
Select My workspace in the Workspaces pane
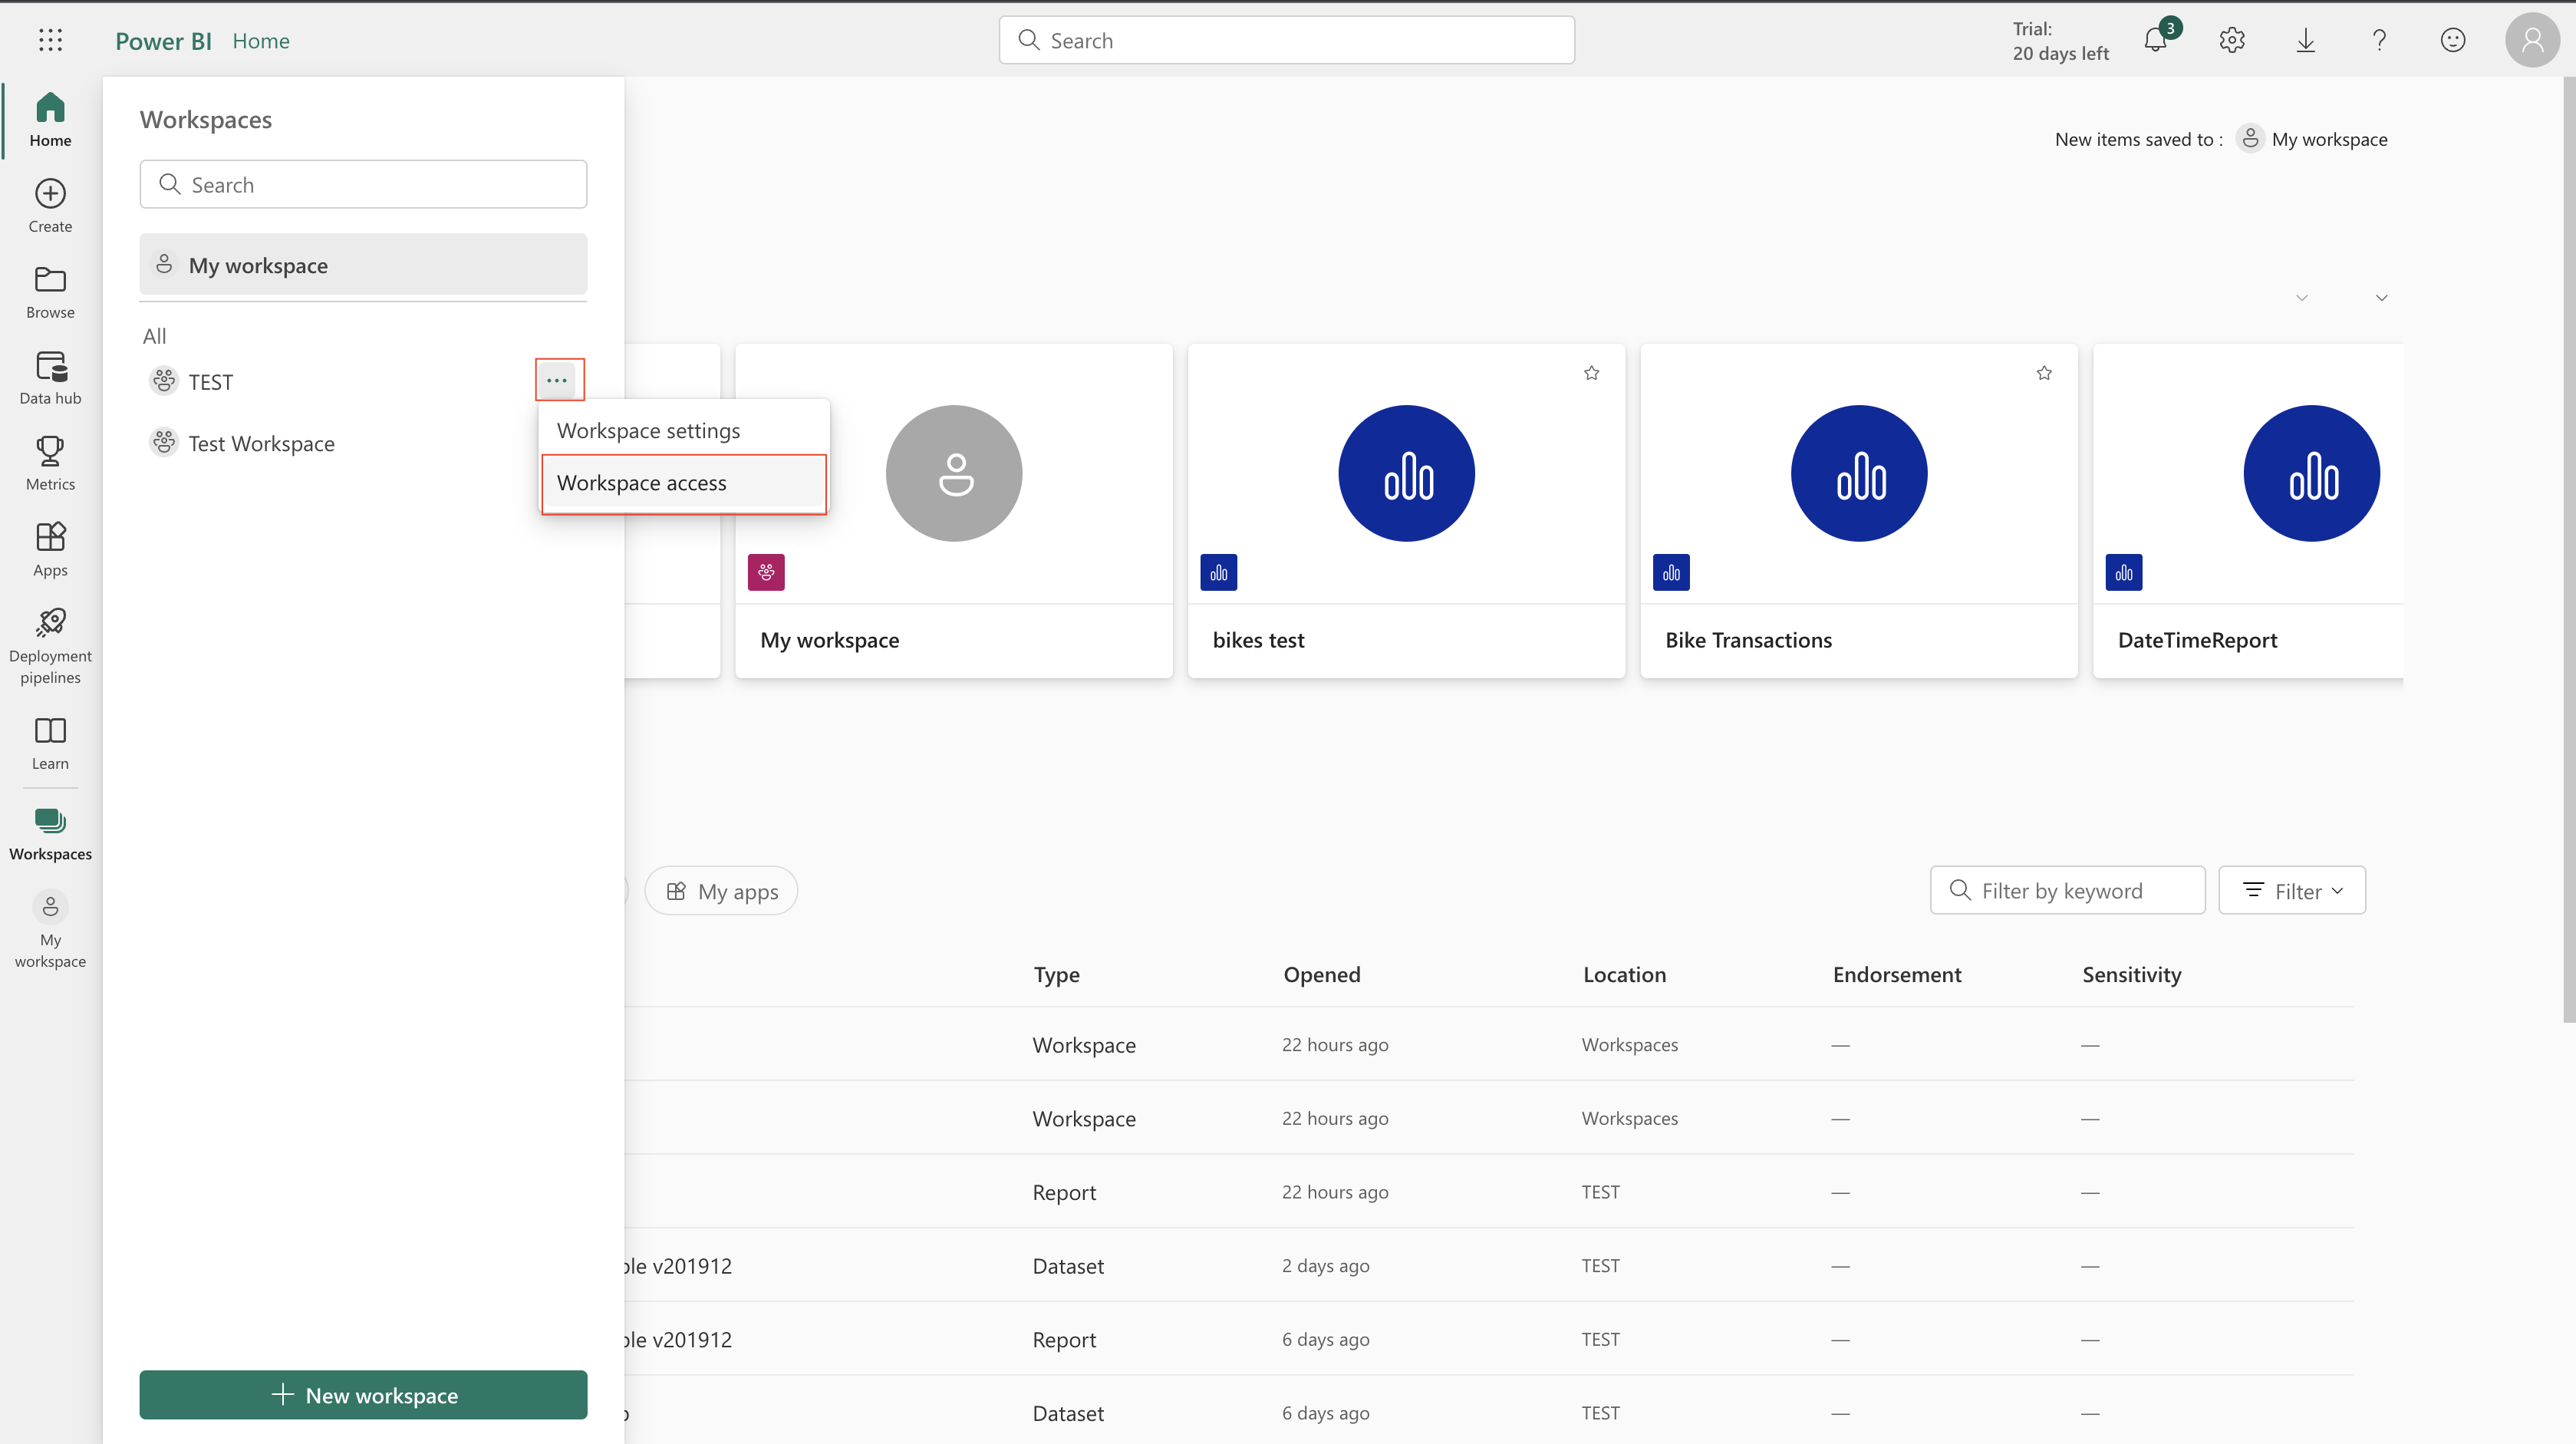[363, 265]
